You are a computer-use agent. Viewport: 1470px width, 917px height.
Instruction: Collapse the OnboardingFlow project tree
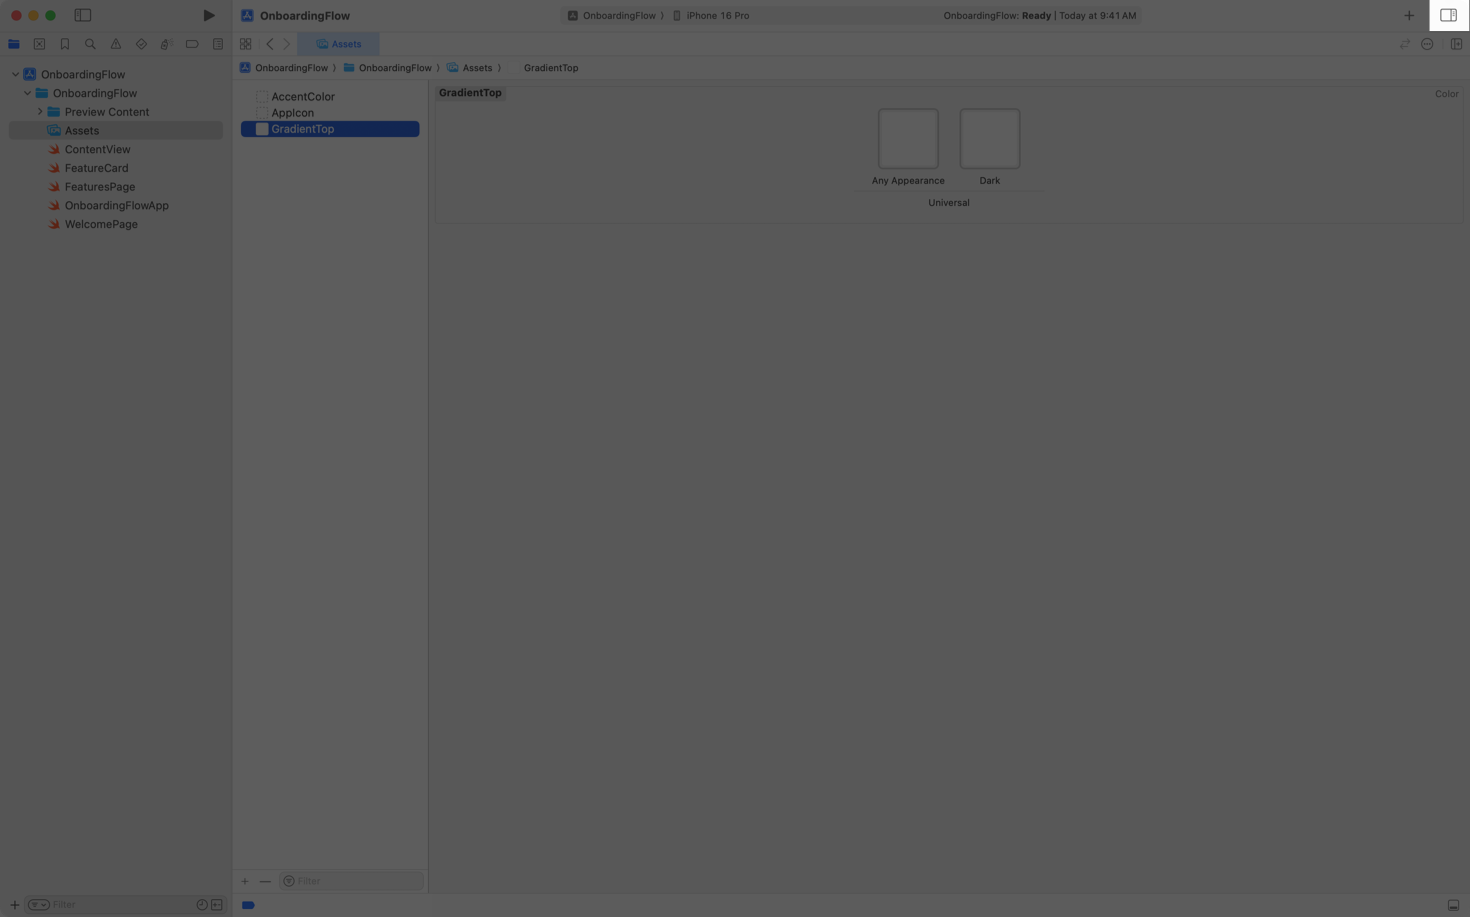[15, 74]
